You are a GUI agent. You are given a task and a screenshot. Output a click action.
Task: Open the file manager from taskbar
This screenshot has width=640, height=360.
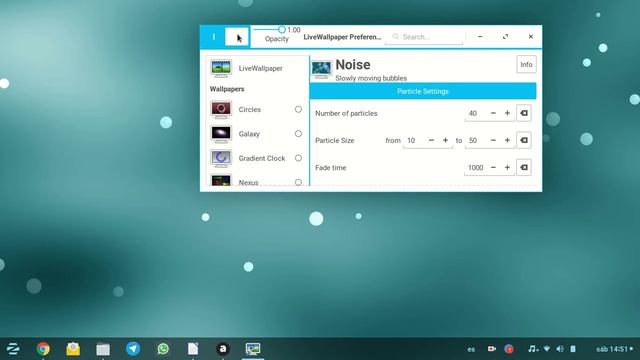tap(103, 349)
